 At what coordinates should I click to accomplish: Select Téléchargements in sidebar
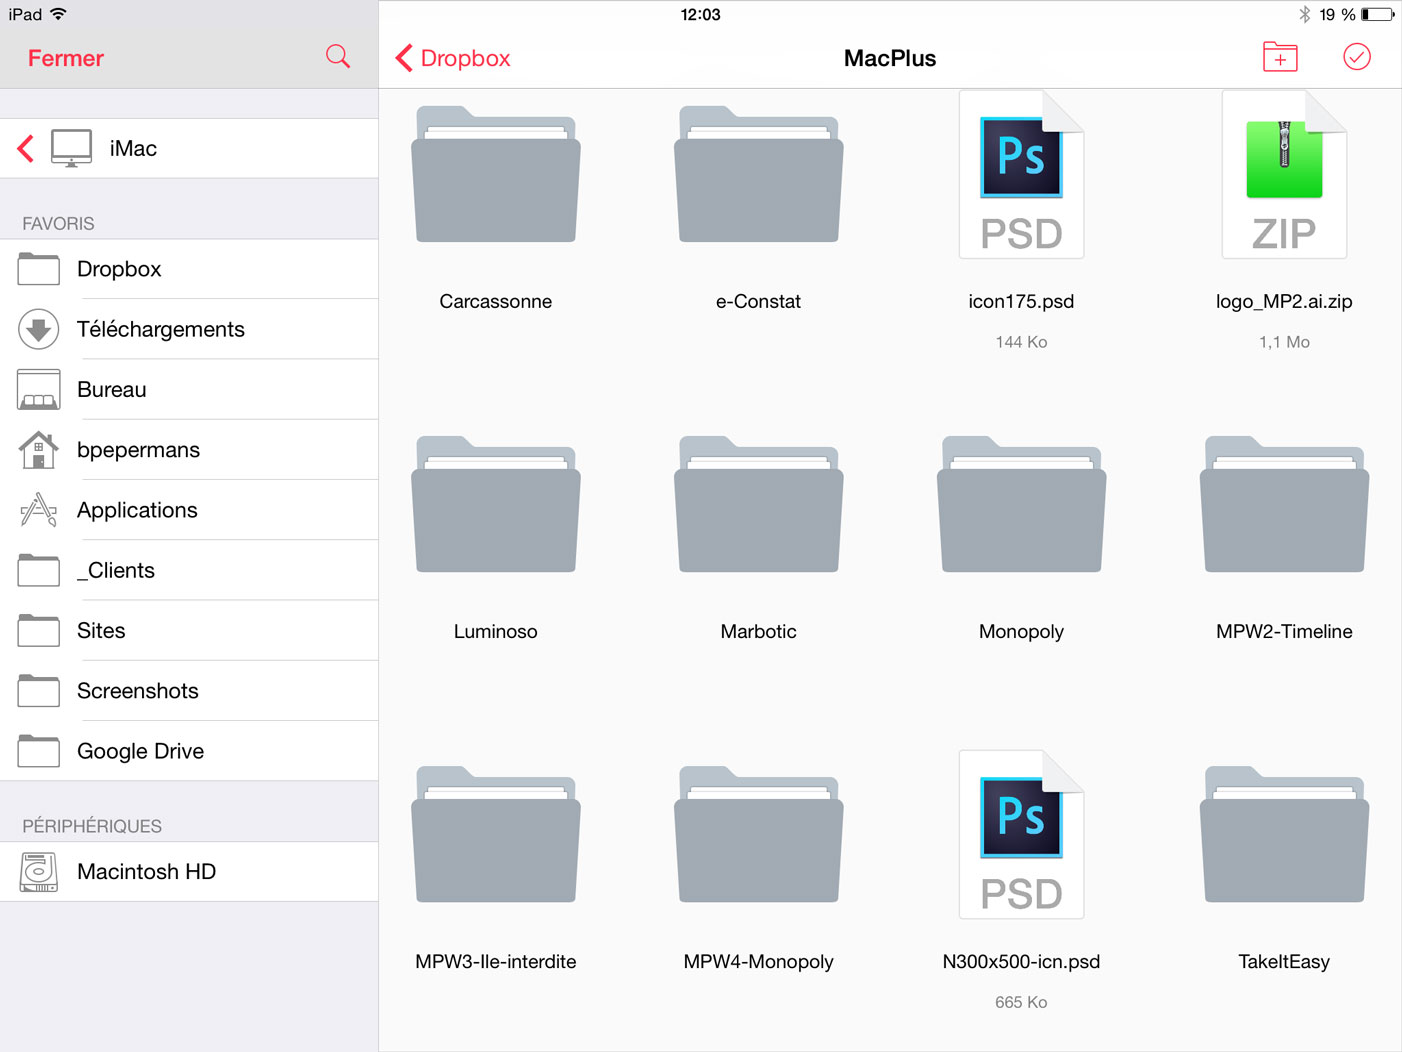(x=189, y=329)
